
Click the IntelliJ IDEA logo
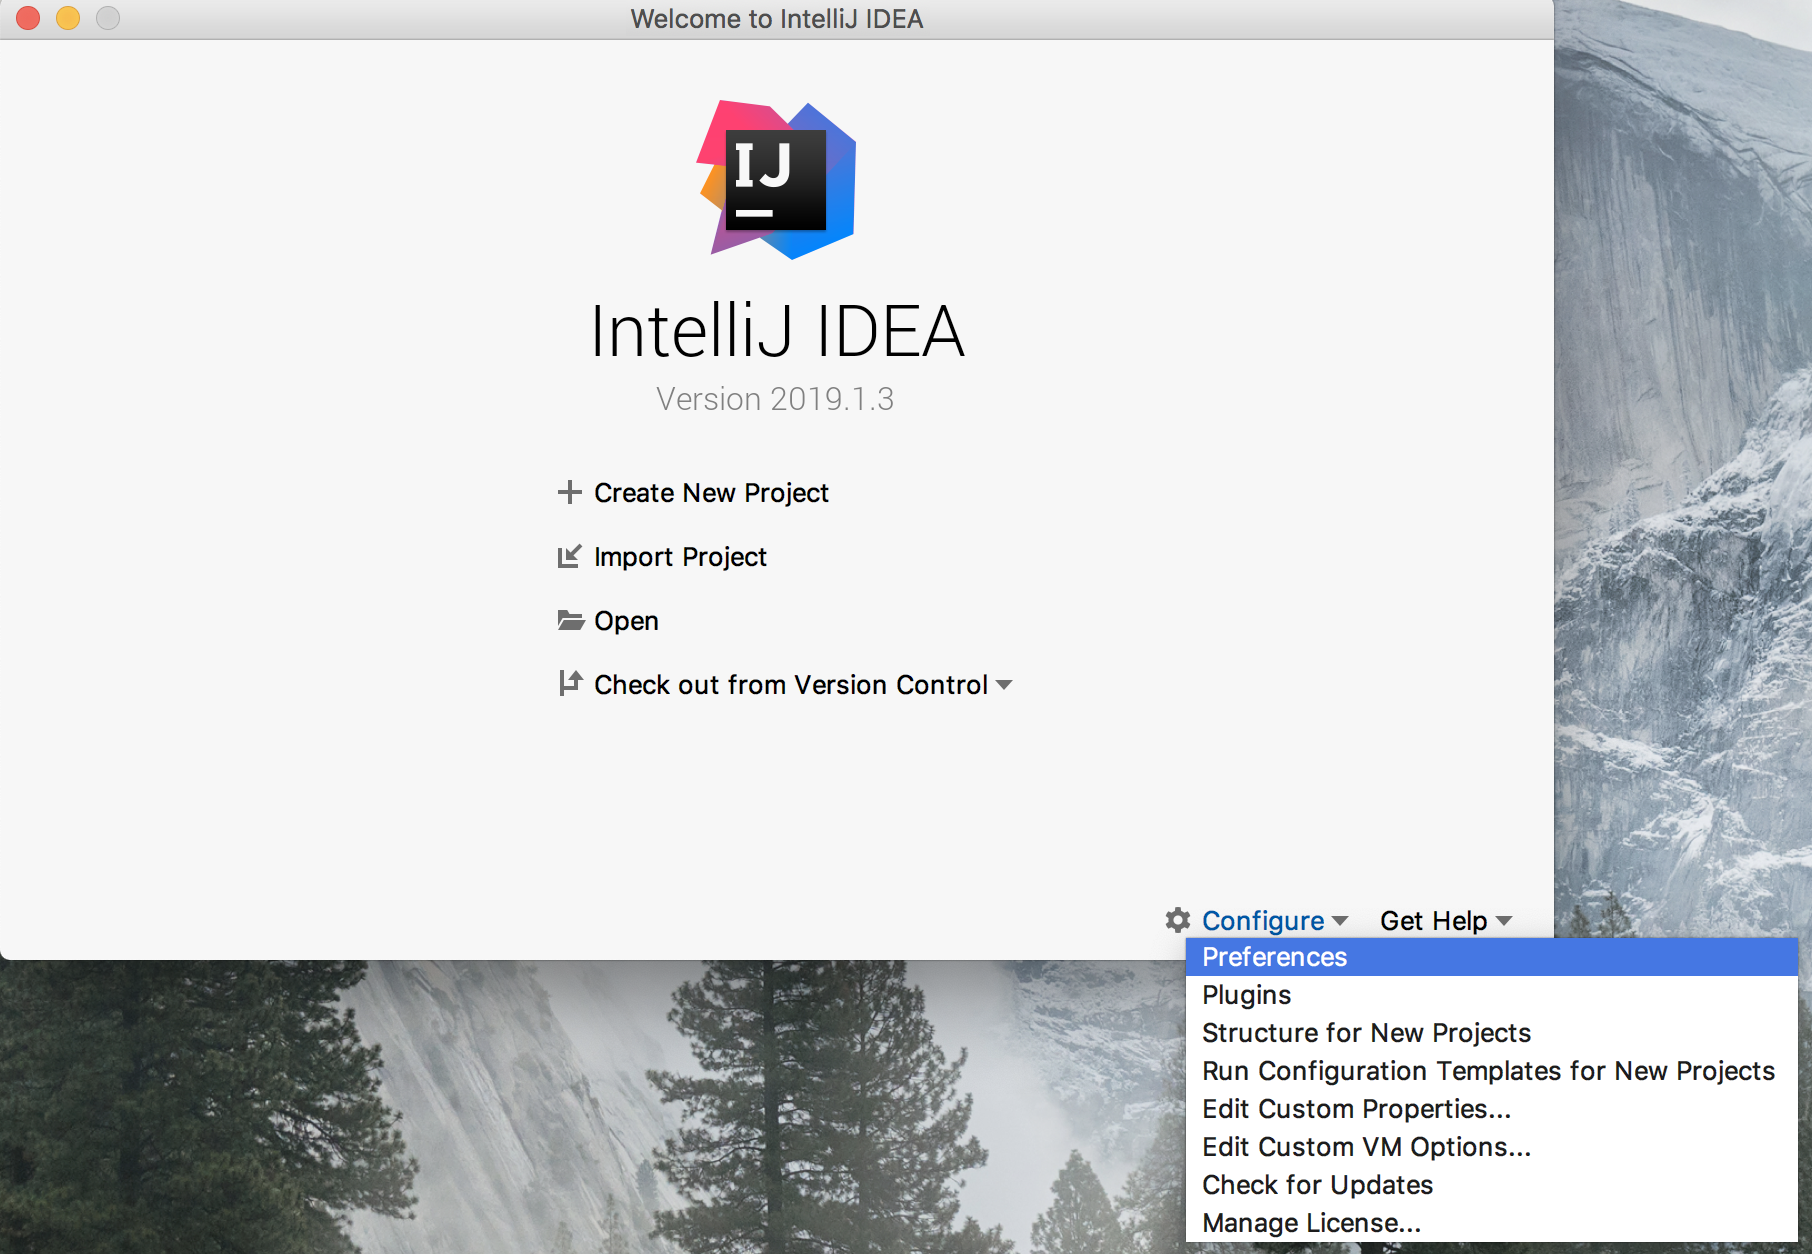click(777, 180)
